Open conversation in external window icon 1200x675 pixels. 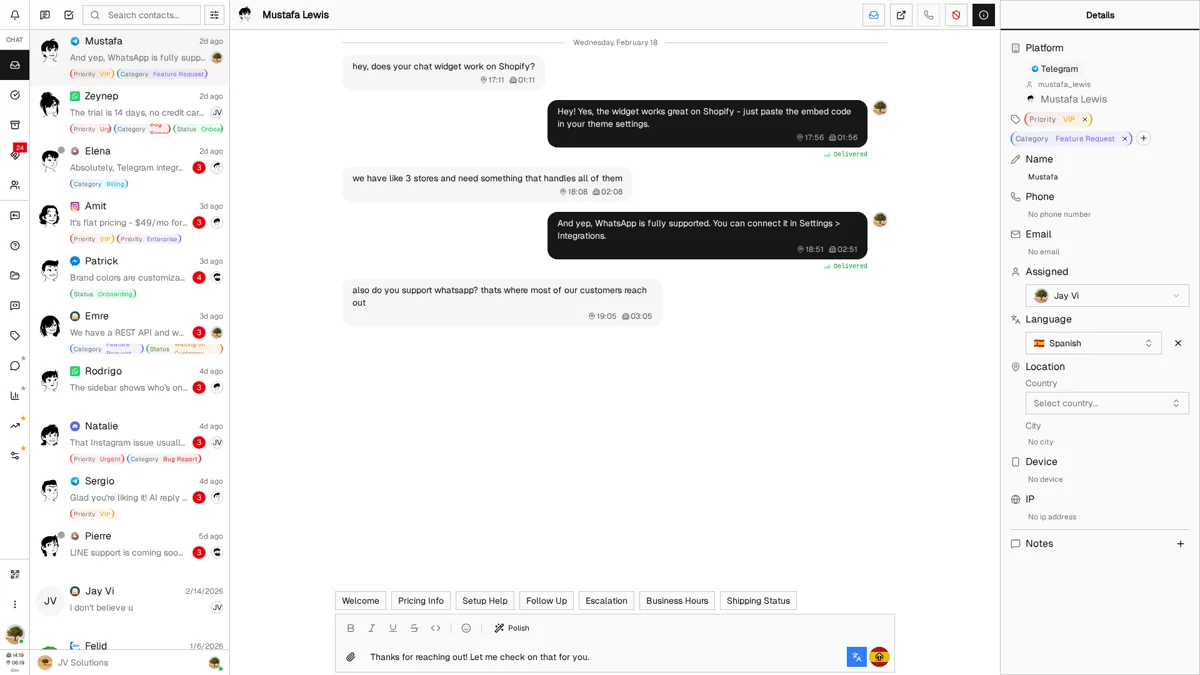901,15
